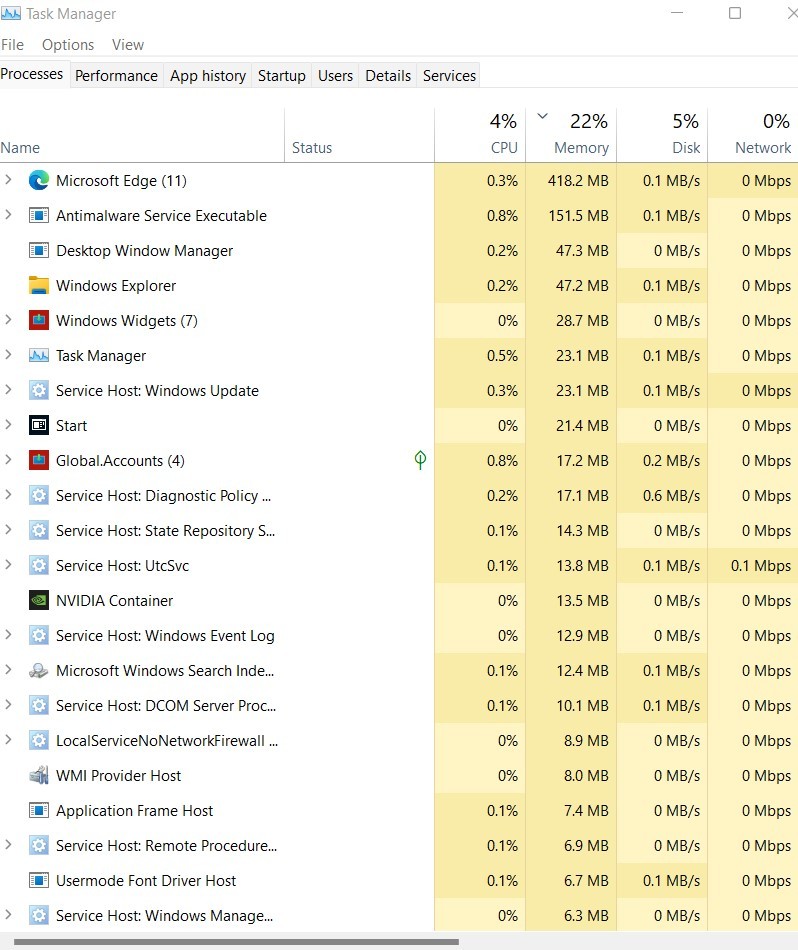Switch to the App history tab
The width and height of the screenshot is (798, 950).
click(x=208, y=76)
